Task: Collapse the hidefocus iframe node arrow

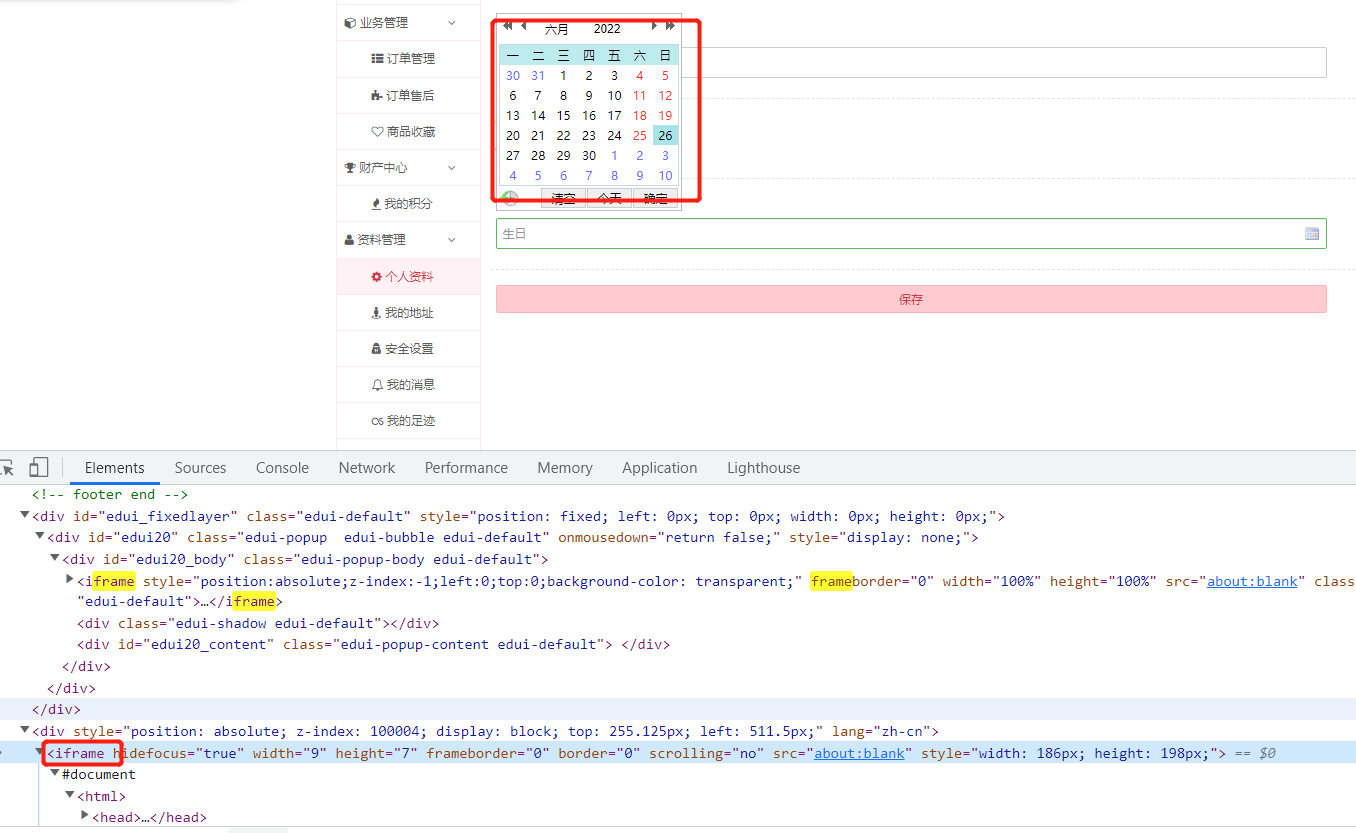Action: [x=40, y=752]
